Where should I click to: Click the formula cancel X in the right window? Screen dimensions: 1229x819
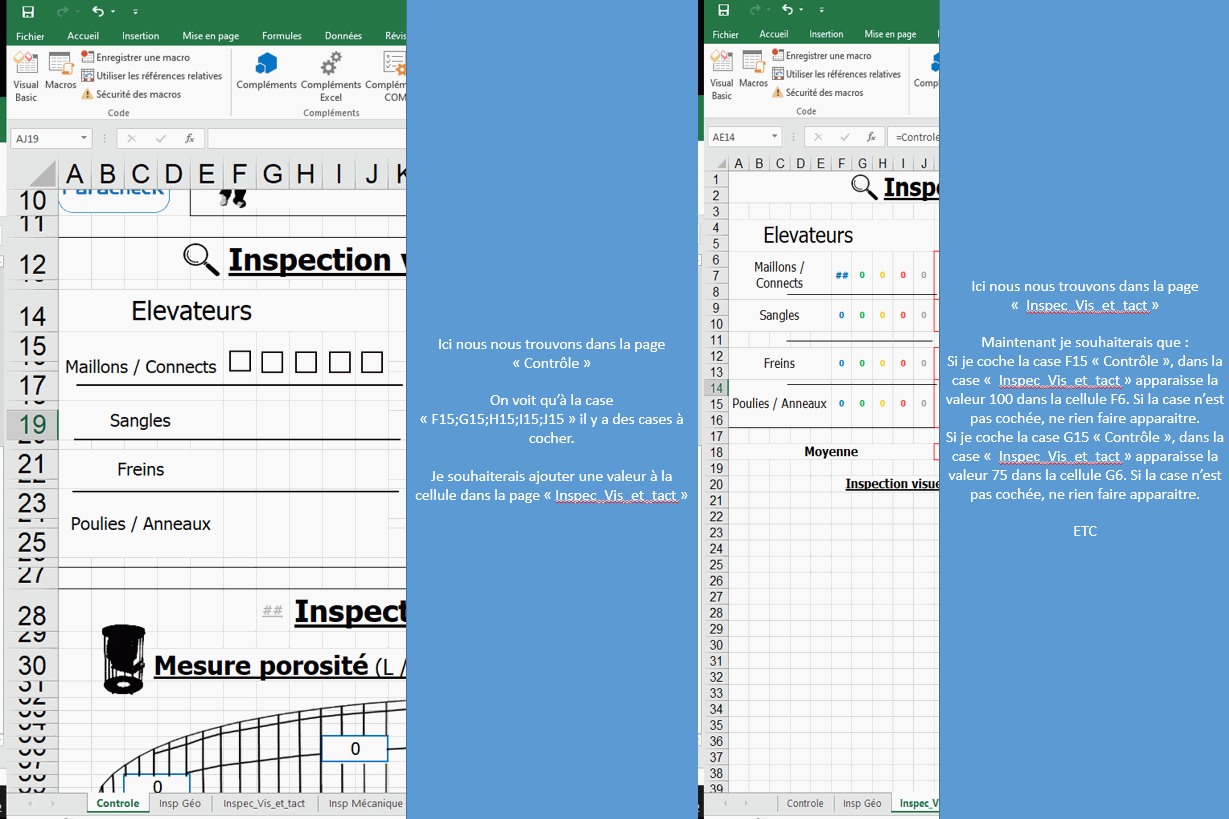point(817,137)
